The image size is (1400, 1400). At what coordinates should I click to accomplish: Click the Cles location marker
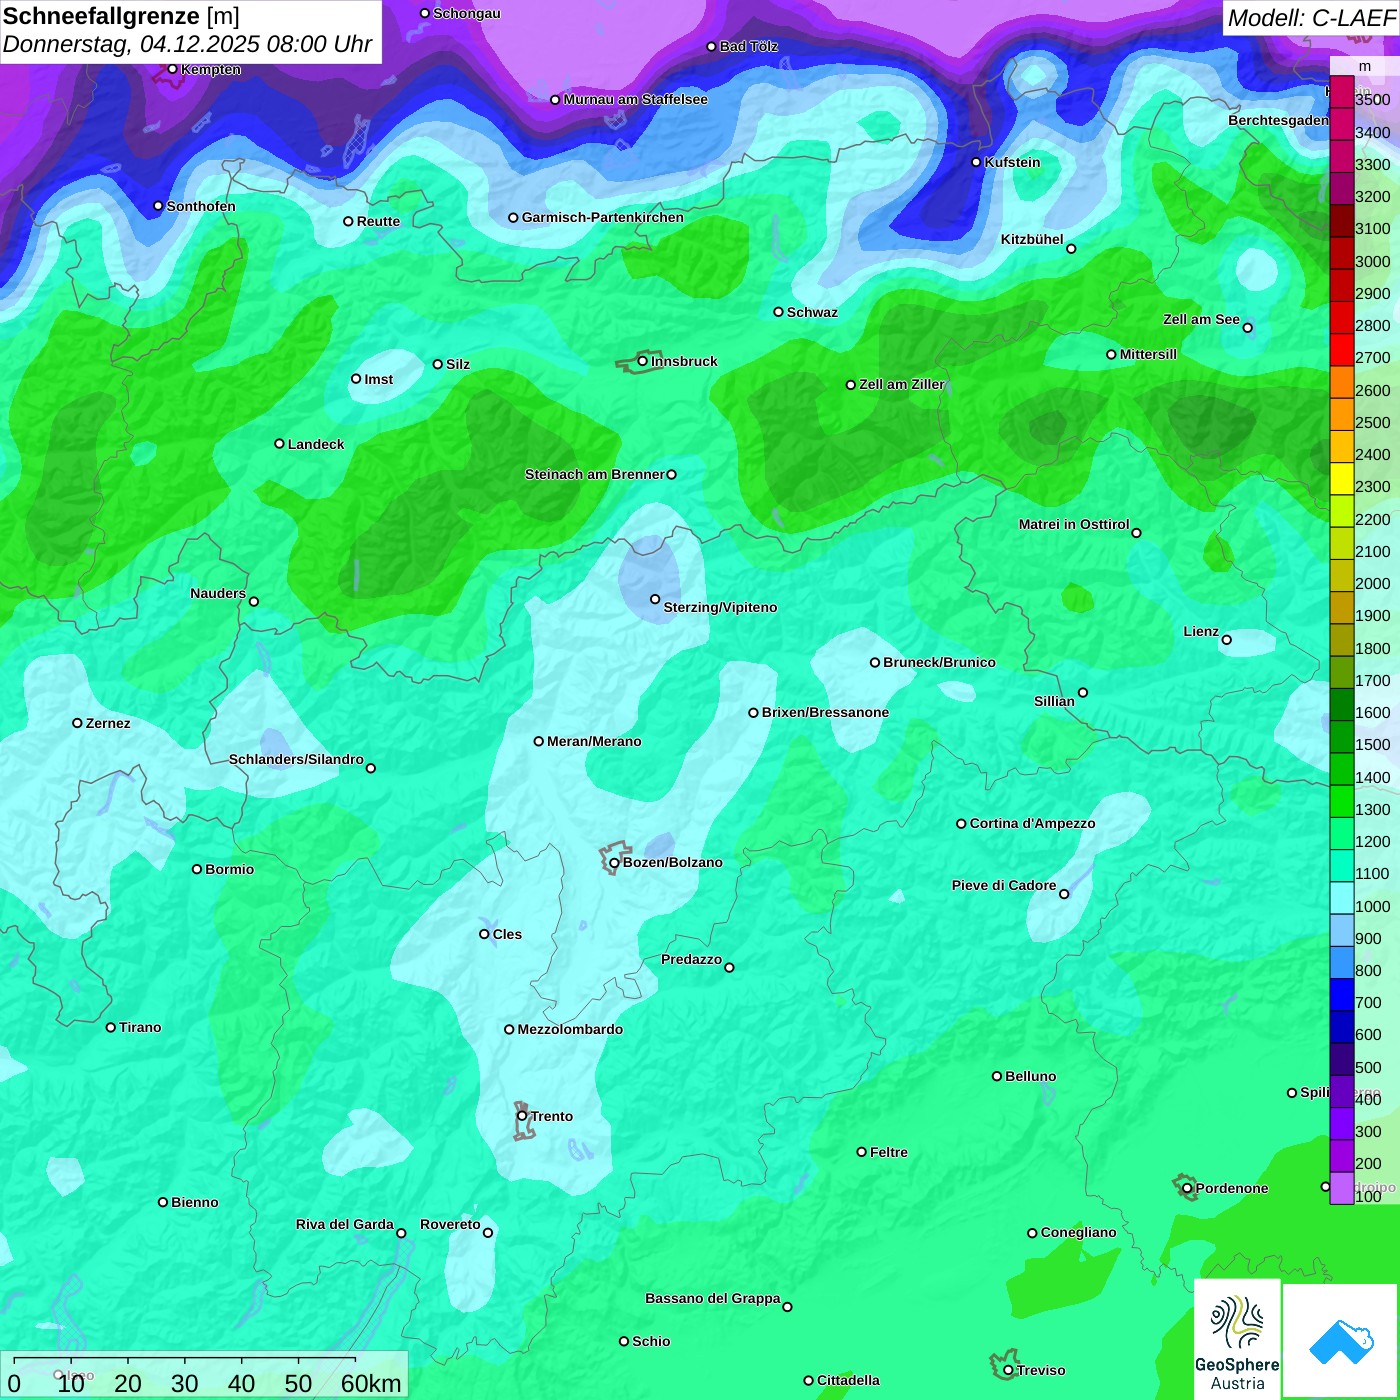point(484,934)
